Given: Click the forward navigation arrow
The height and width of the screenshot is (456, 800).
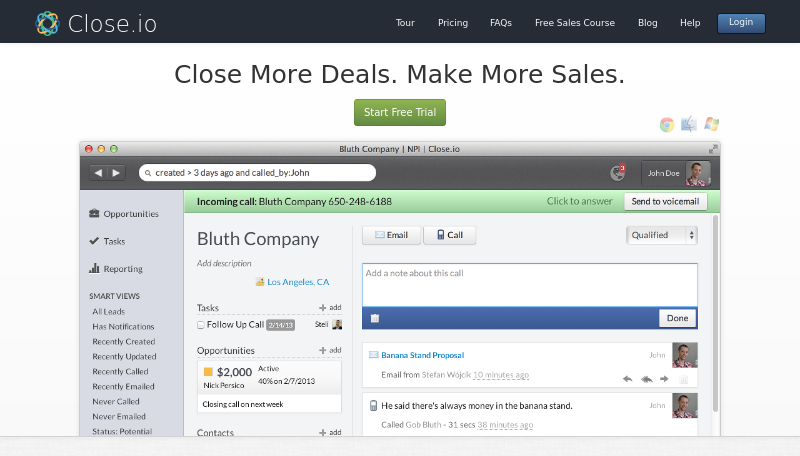Looking at the screenshot, I should tap(116, 173).
